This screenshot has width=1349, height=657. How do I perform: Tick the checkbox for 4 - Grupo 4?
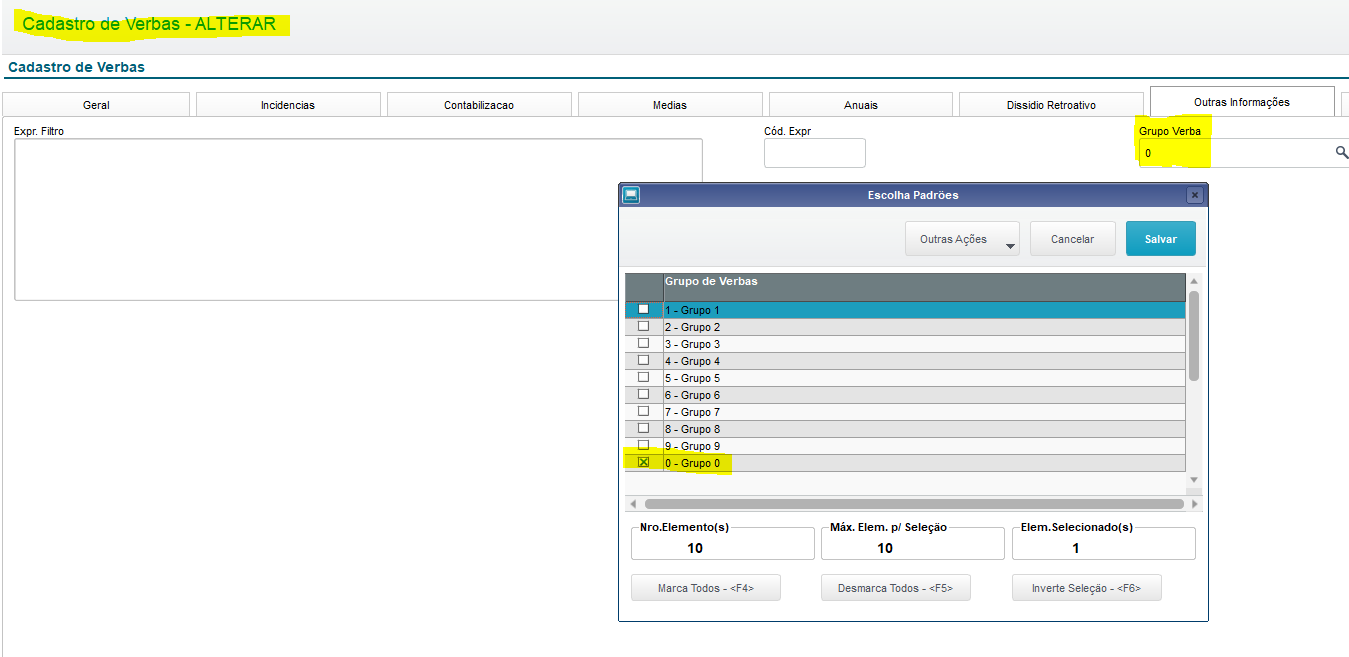pyautogui.click(x=643, y=361)
